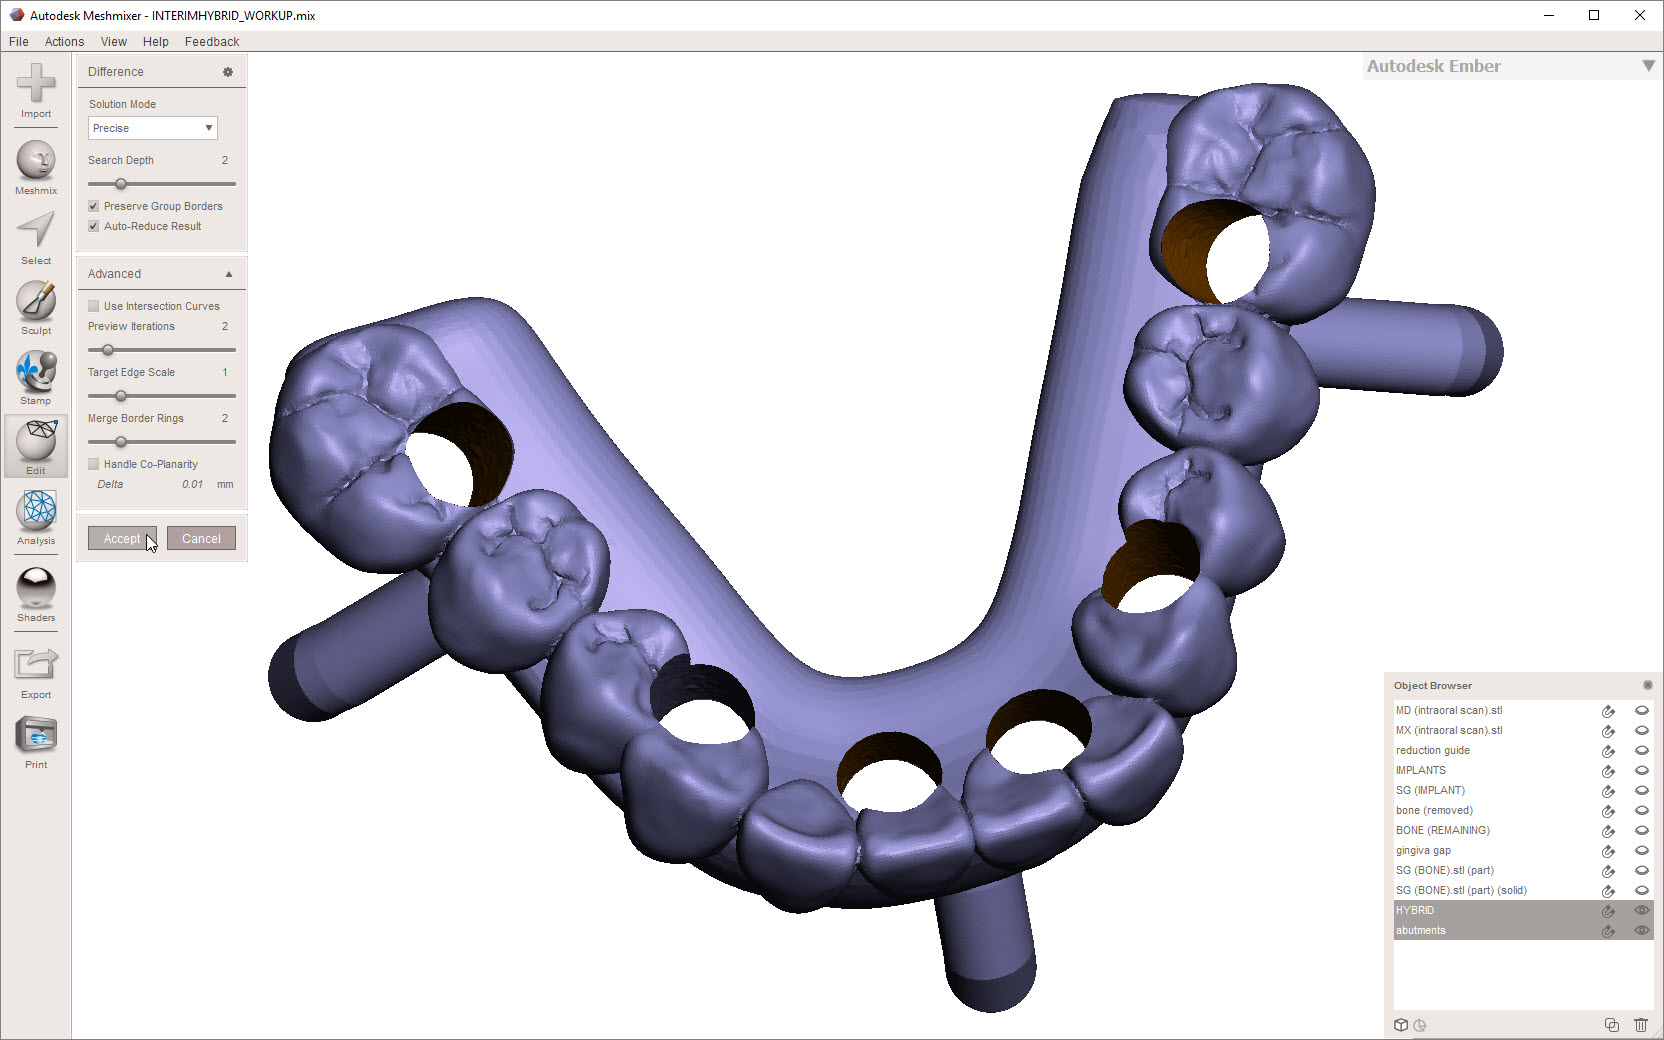Viewport: 1664px width, 1040px height.
Task: Click the Delta value field
Action: [x=193, y=484]
